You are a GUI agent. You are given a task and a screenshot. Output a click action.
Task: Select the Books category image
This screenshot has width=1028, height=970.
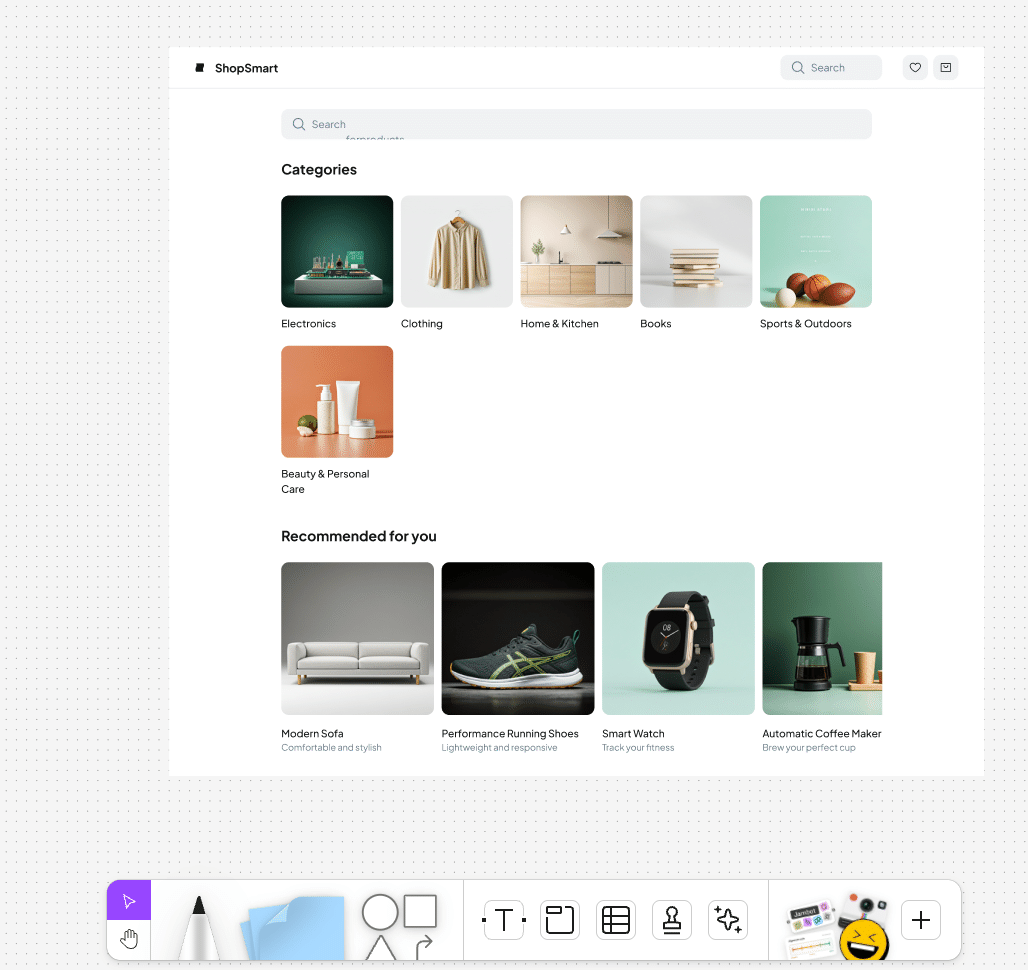pos(696,251)
